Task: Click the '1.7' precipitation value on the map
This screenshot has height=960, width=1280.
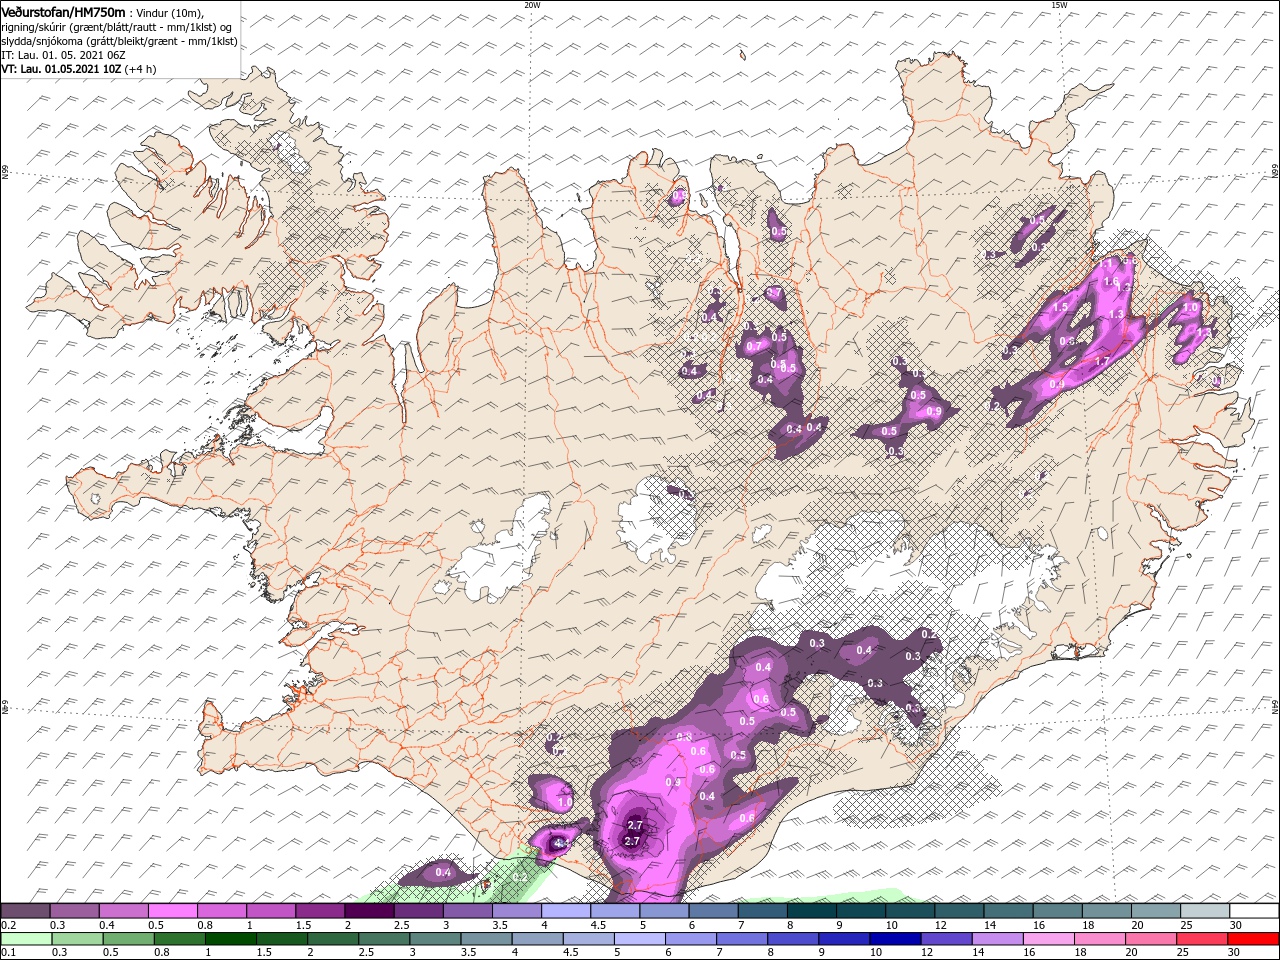Action: point(1103,361)
